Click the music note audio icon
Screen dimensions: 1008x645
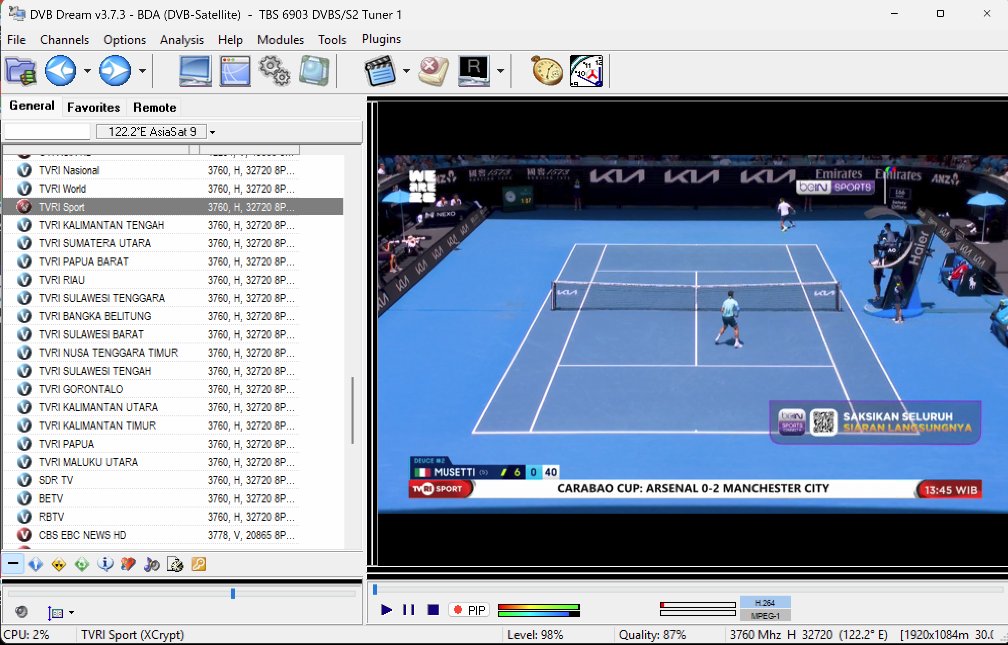click(x=152, y=565)
